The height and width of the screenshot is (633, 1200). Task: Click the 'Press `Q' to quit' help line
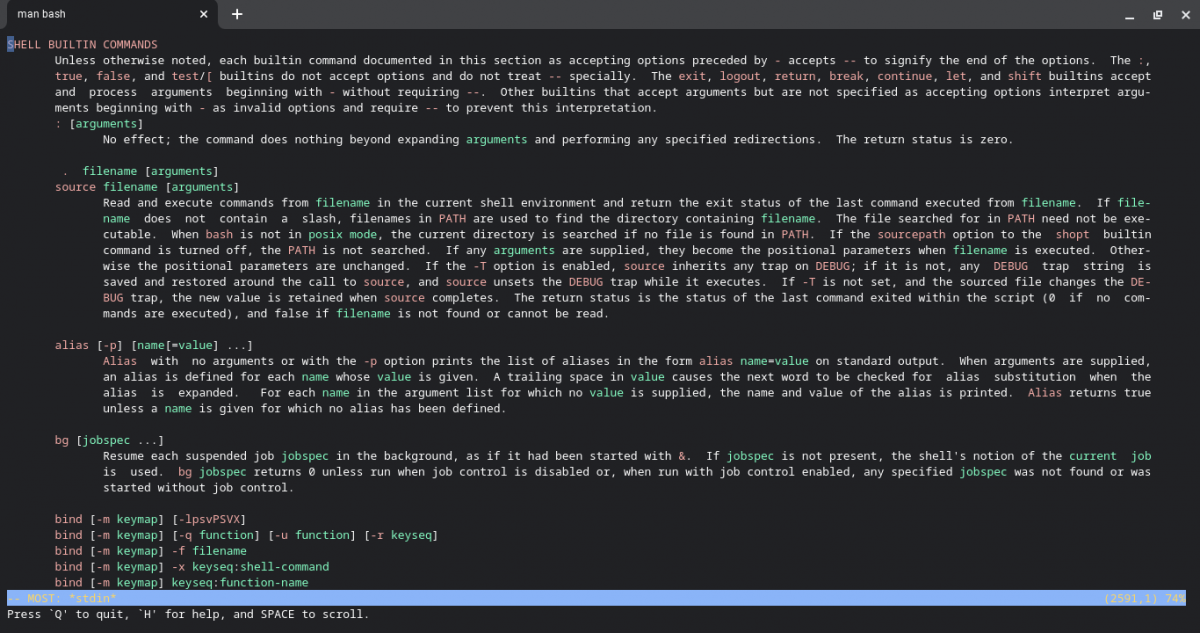pos(188,614)
